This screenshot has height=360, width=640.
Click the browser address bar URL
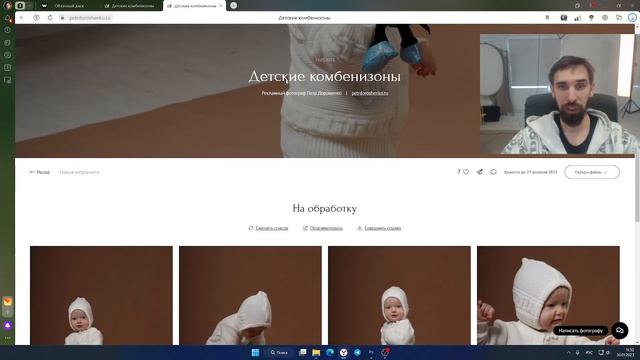coord(90,18)
